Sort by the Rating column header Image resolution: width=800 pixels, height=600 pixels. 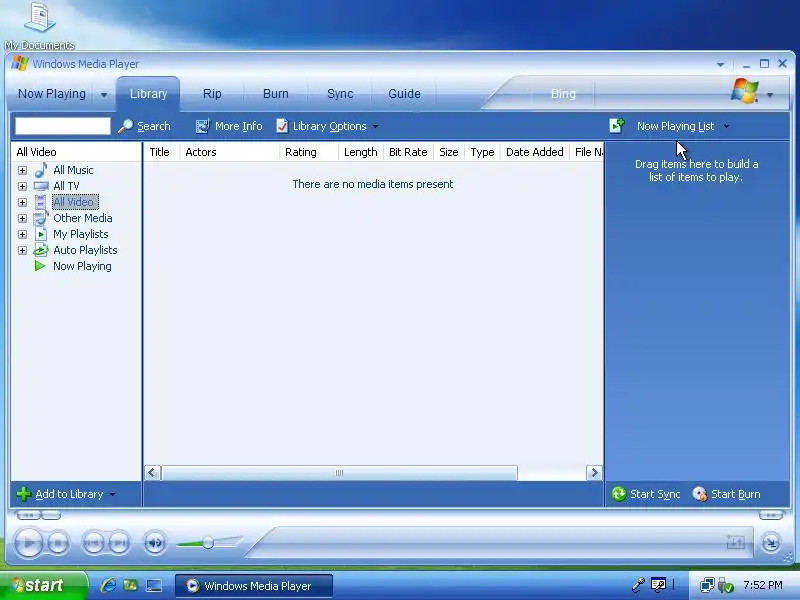click(x=309, y=152)
